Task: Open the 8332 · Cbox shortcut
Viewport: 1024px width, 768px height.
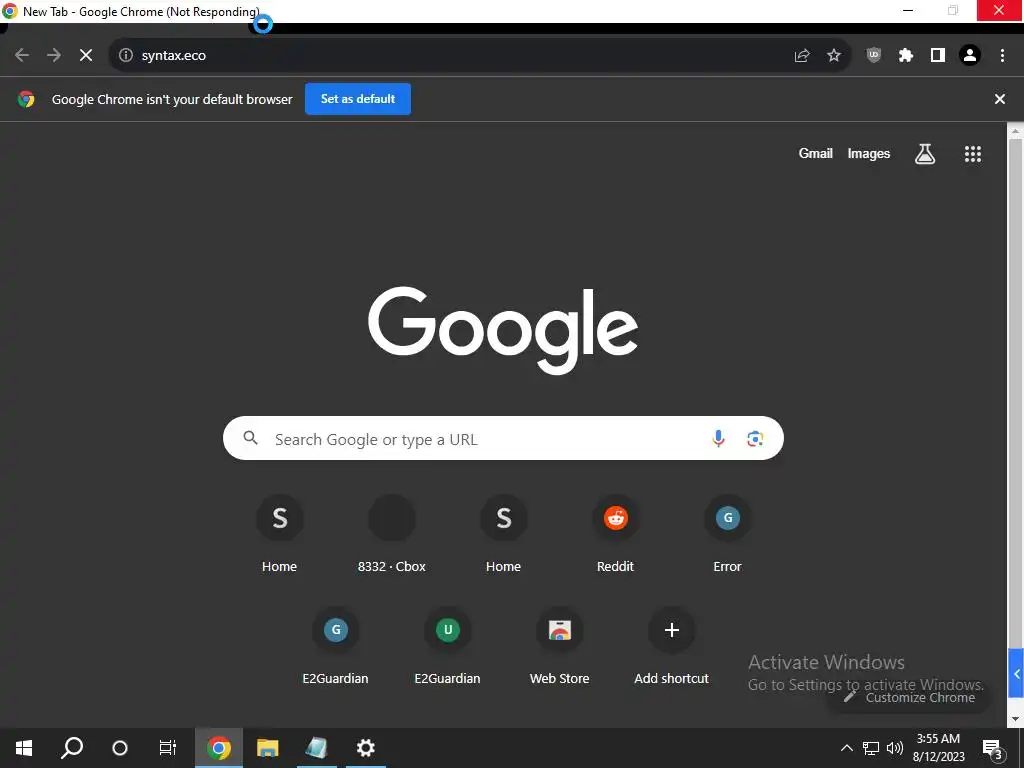Action: point(392,533)
